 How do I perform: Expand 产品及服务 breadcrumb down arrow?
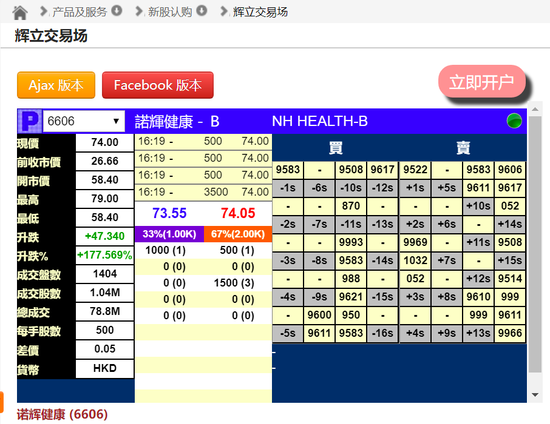[117, 11]
